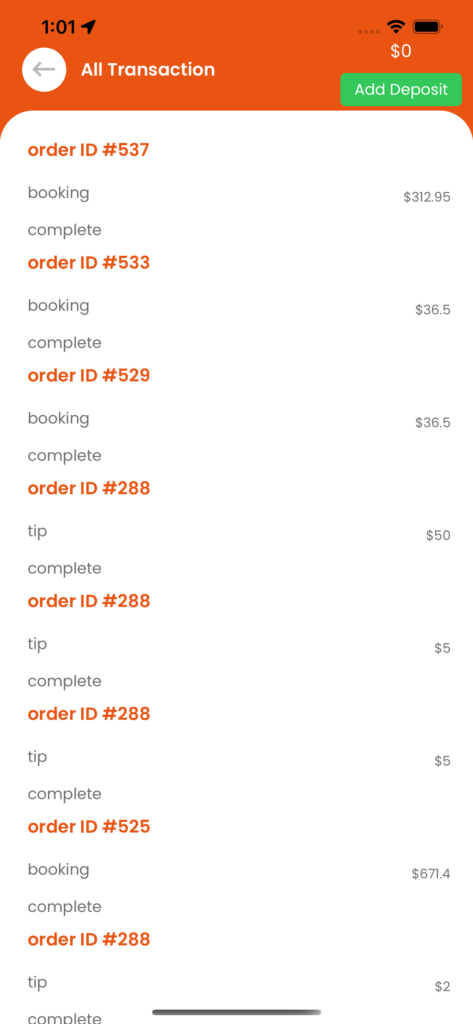Open order ID #537 transaction
473x1024 pixels.
tap(89, 150)
